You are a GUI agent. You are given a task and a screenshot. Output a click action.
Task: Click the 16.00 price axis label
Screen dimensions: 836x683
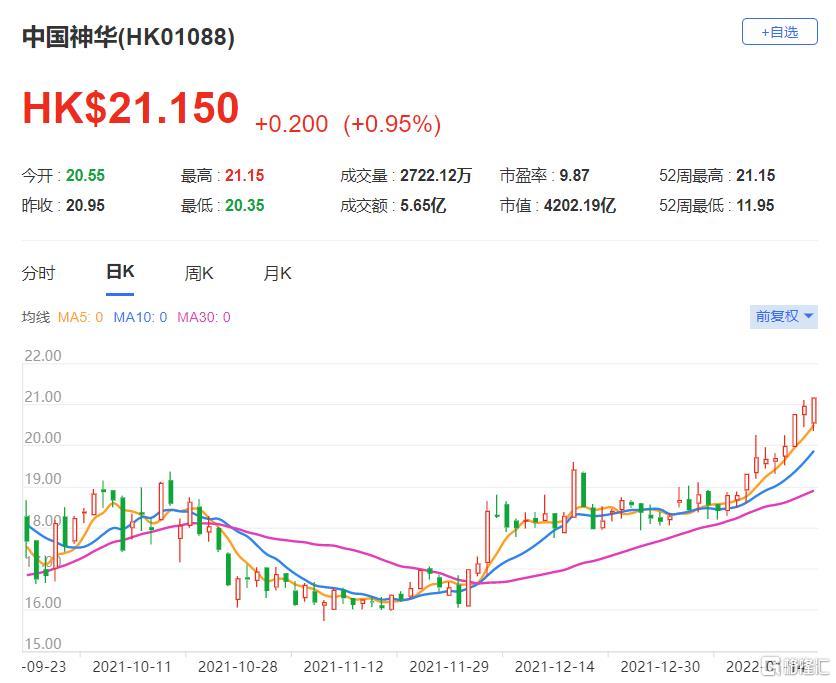[x=43, y=602]
